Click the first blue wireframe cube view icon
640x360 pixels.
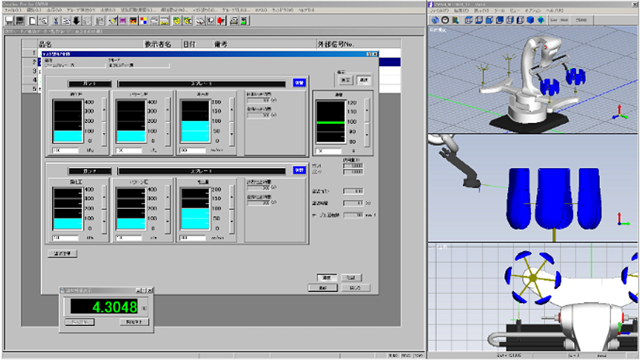pyautogui.click(x=469, y=20)
